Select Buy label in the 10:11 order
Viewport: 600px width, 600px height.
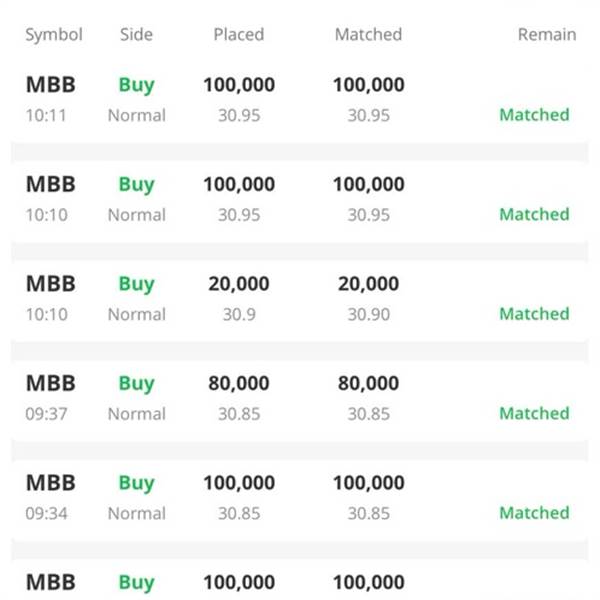click(137, 85)
